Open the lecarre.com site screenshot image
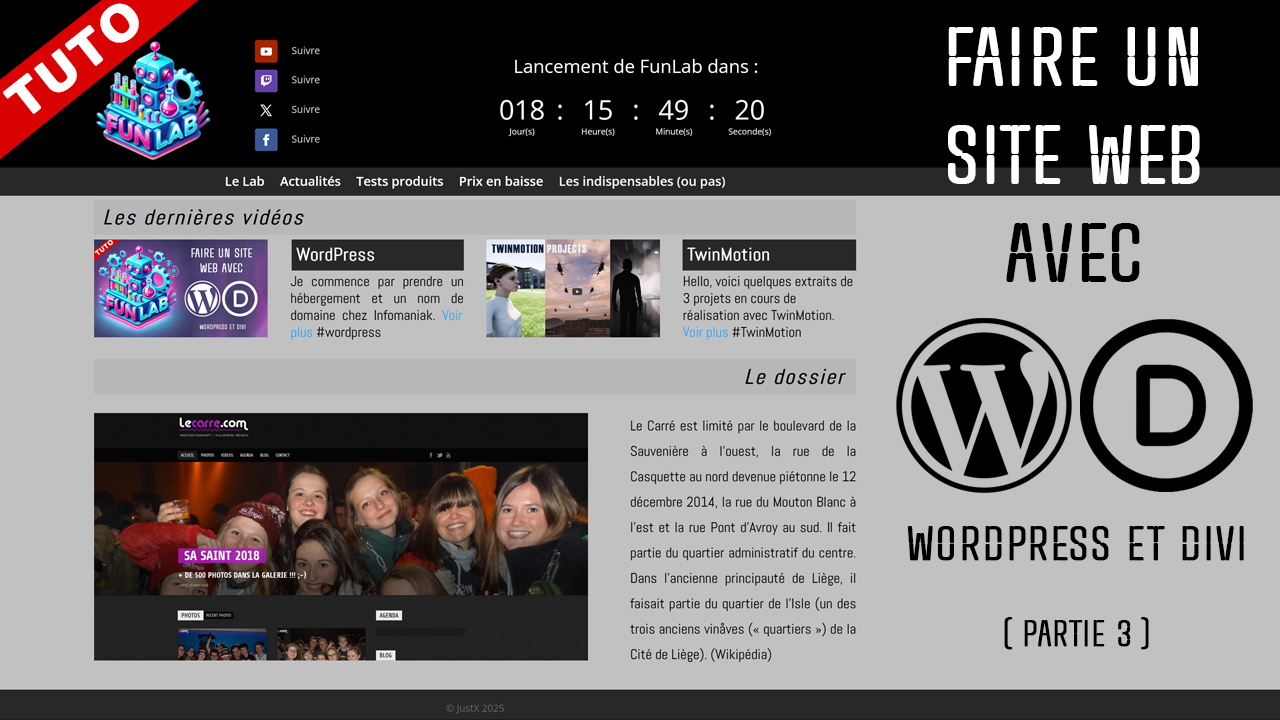Image resolution: width=1280 pixels, height=720 pixels. pos(341,537)
